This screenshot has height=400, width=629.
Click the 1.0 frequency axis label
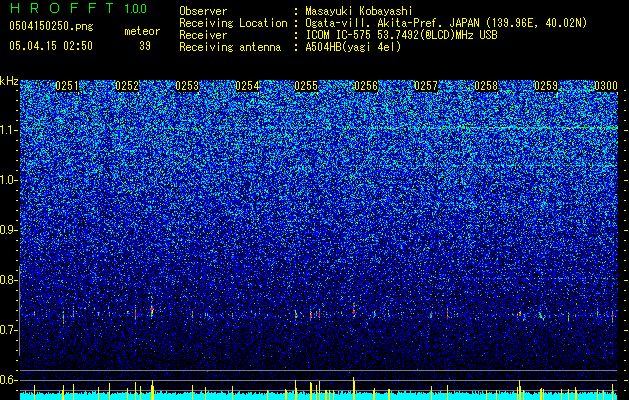click(9, 180)
